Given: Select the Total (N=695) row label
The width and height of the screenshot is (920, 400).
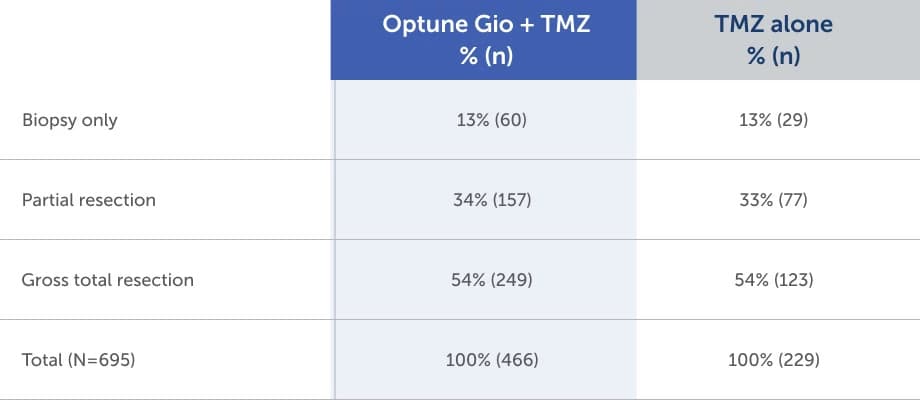Looking at the screenshot, I should pos(78,360).
